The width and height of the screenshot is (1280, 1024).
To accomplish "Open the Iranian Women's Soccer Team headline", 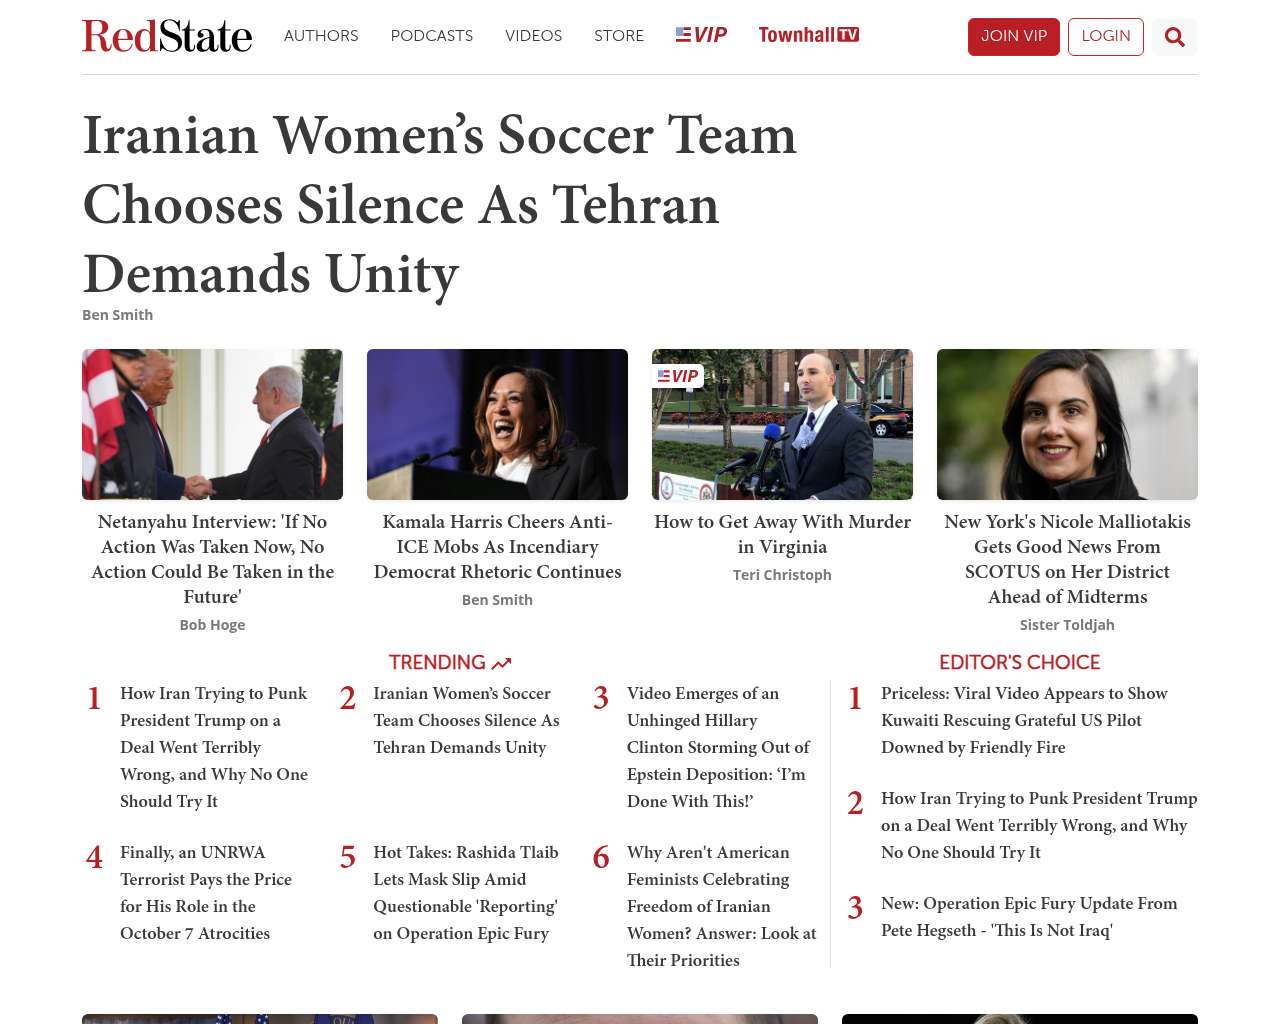I will pyautogui.click(x=439, y=204).
